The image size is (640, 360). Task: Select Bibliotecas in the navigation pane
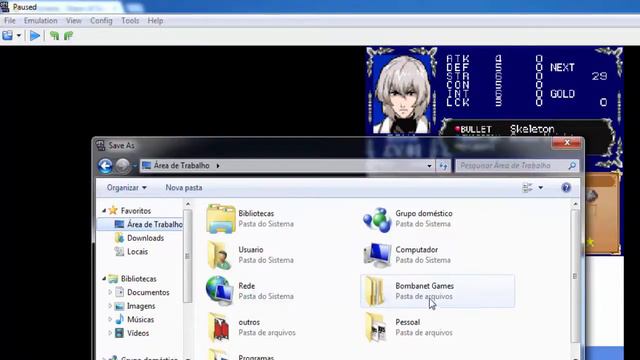(138, 279)
